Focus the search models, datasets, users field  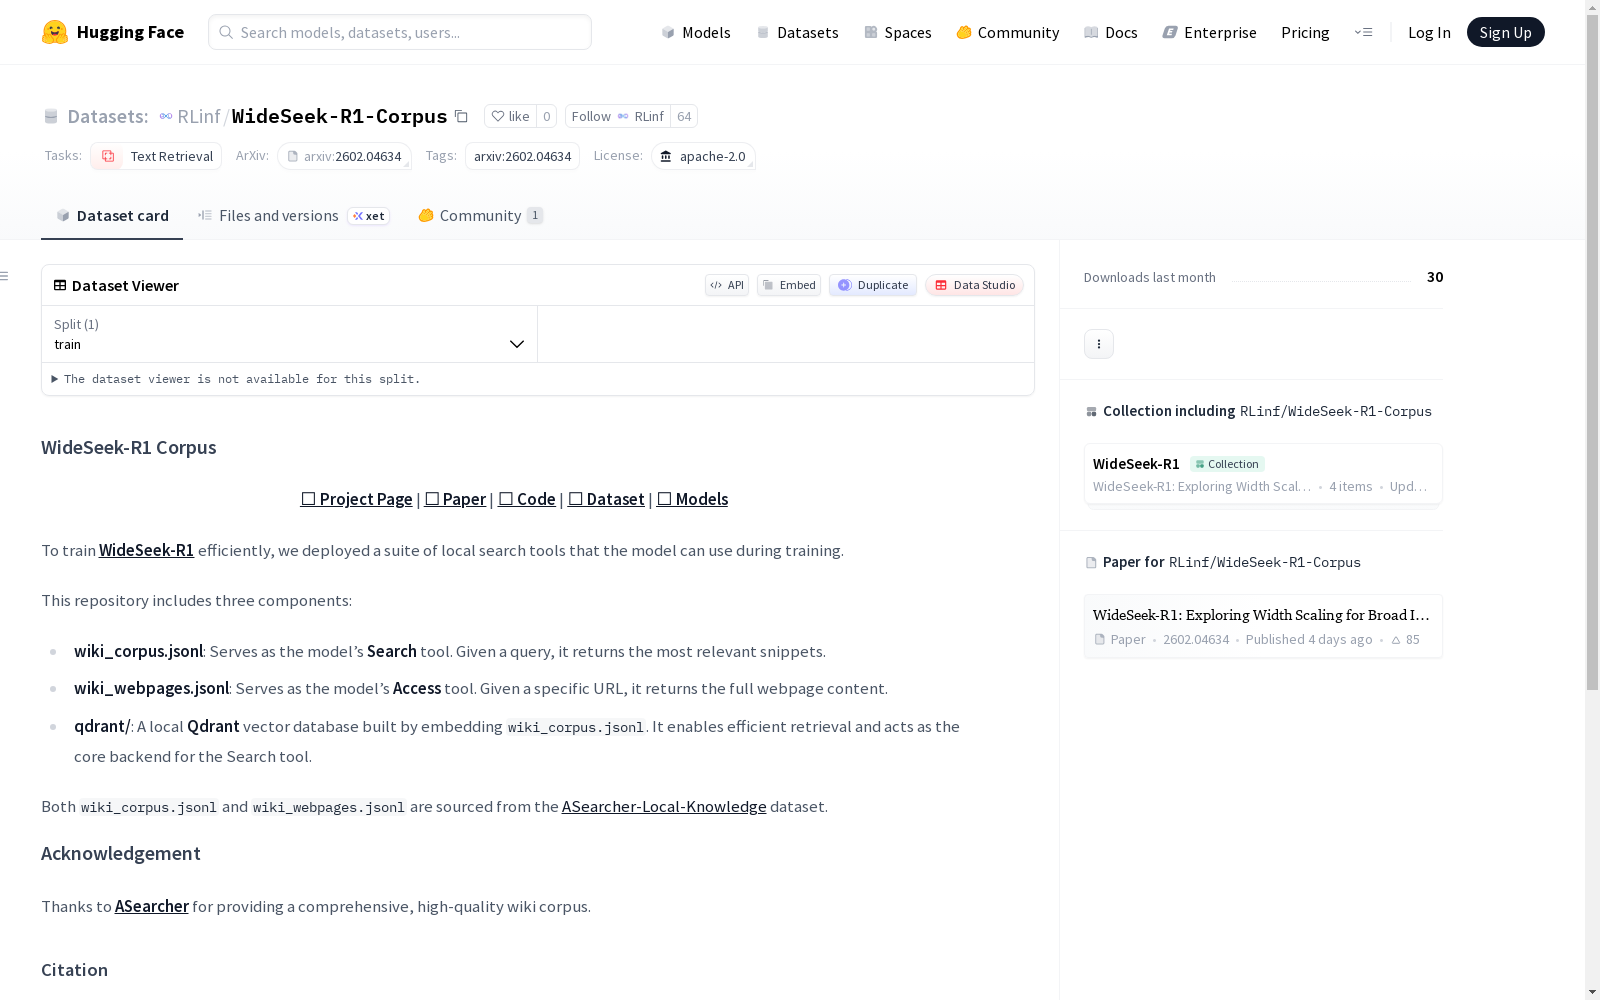tap(400, 32)
